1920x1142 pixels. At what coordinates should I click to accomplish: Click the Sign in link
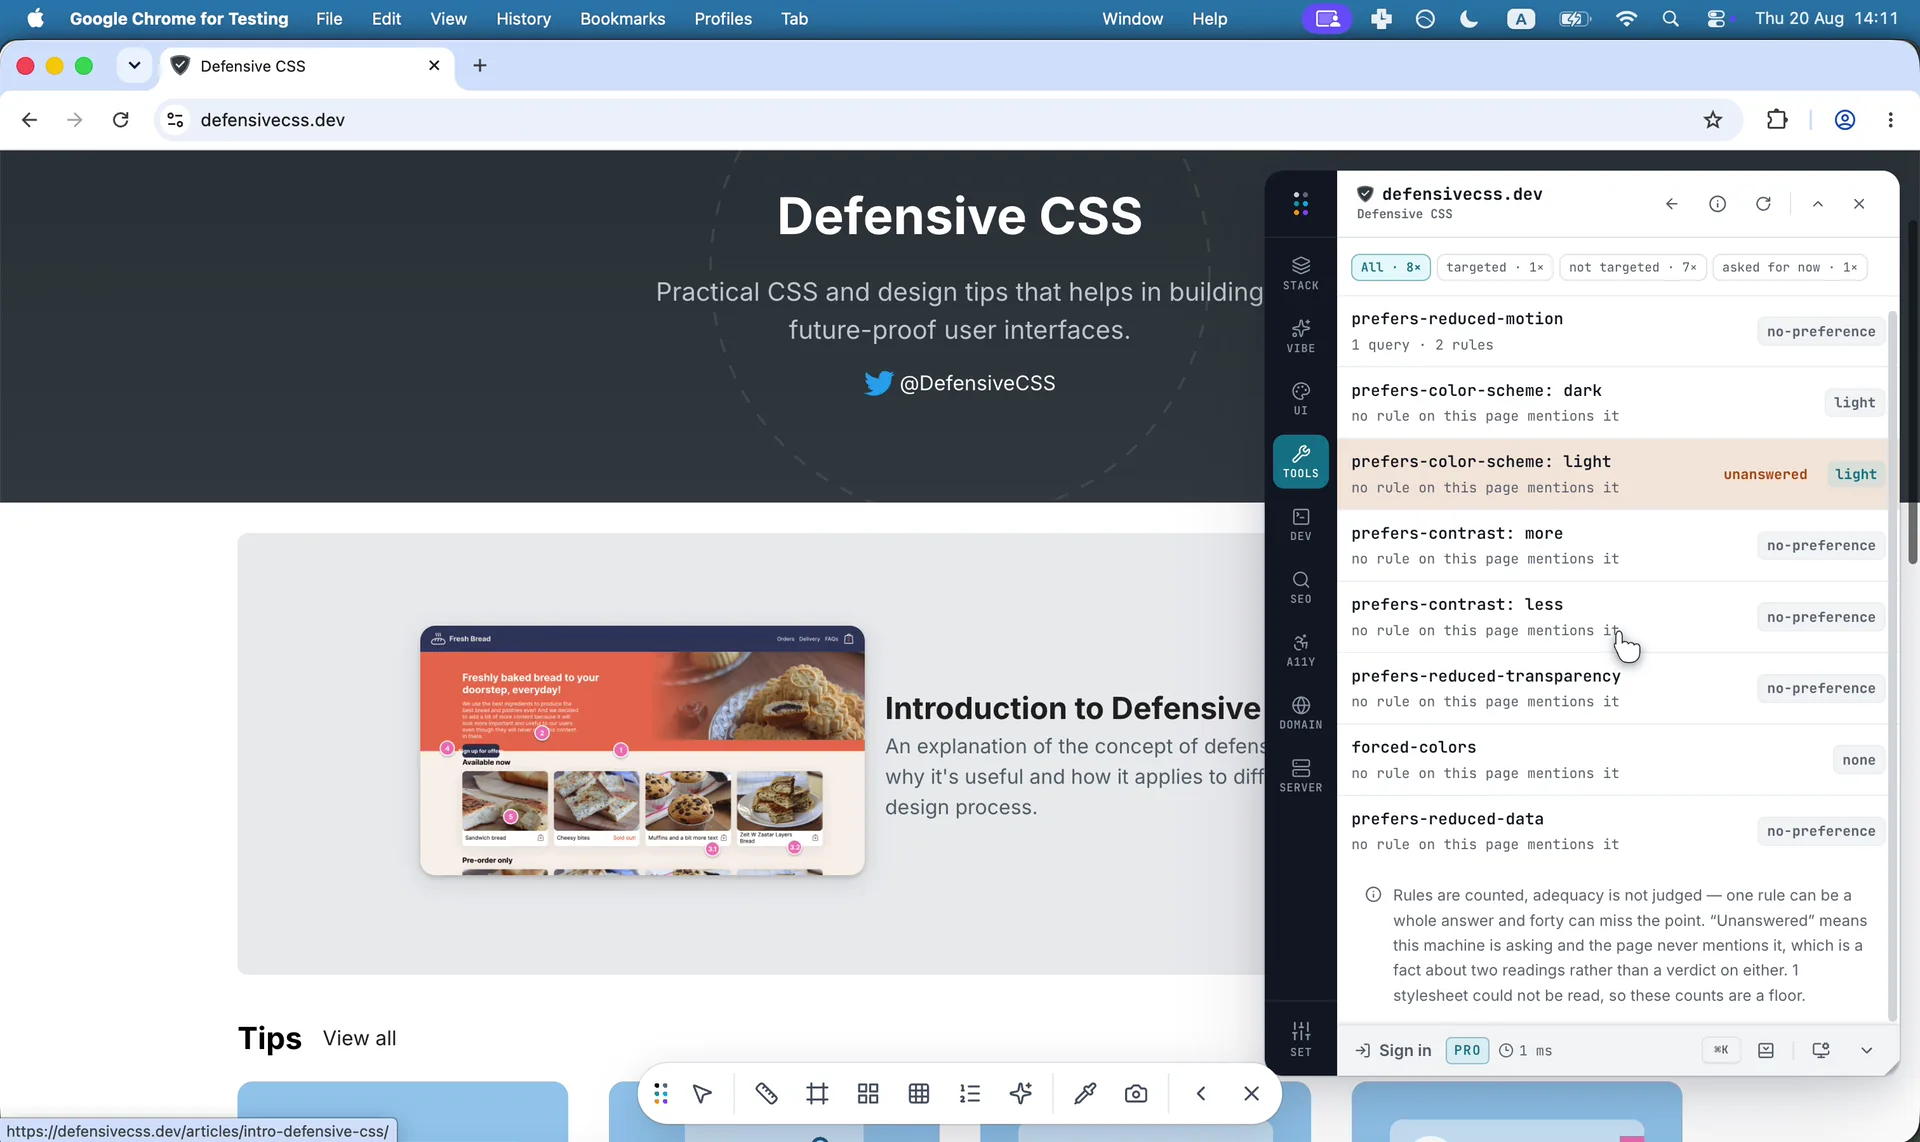point(1393,1051)
